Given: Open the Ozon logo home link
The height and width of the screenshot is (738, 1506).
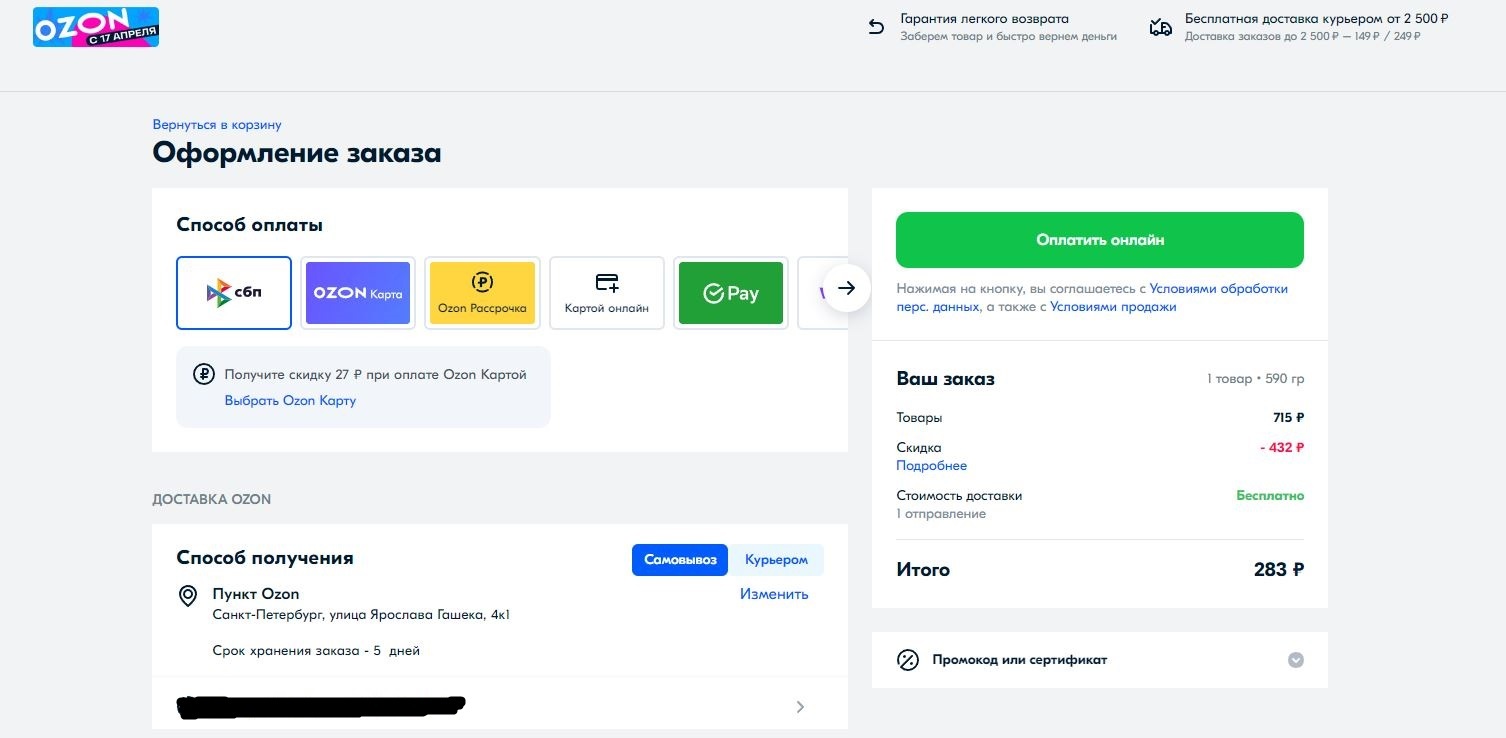Looking at the screenshot, I should click(96, 27).
